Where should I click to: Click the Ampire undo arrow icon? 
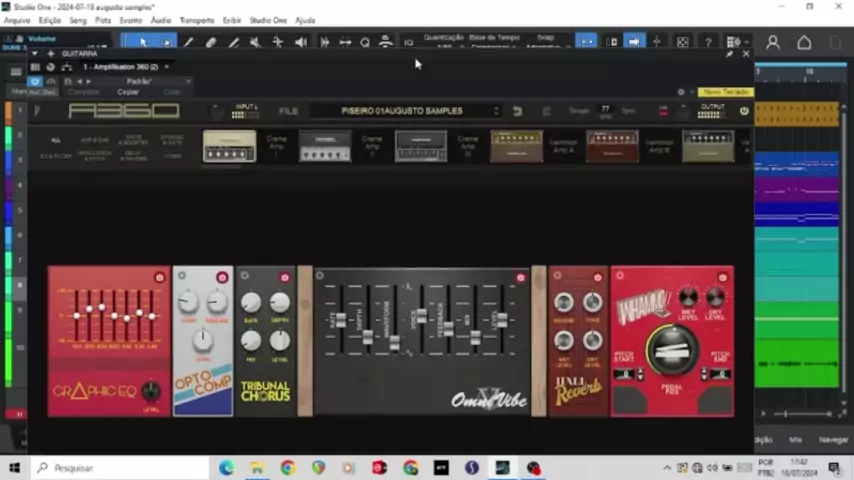tap(517, 111)
